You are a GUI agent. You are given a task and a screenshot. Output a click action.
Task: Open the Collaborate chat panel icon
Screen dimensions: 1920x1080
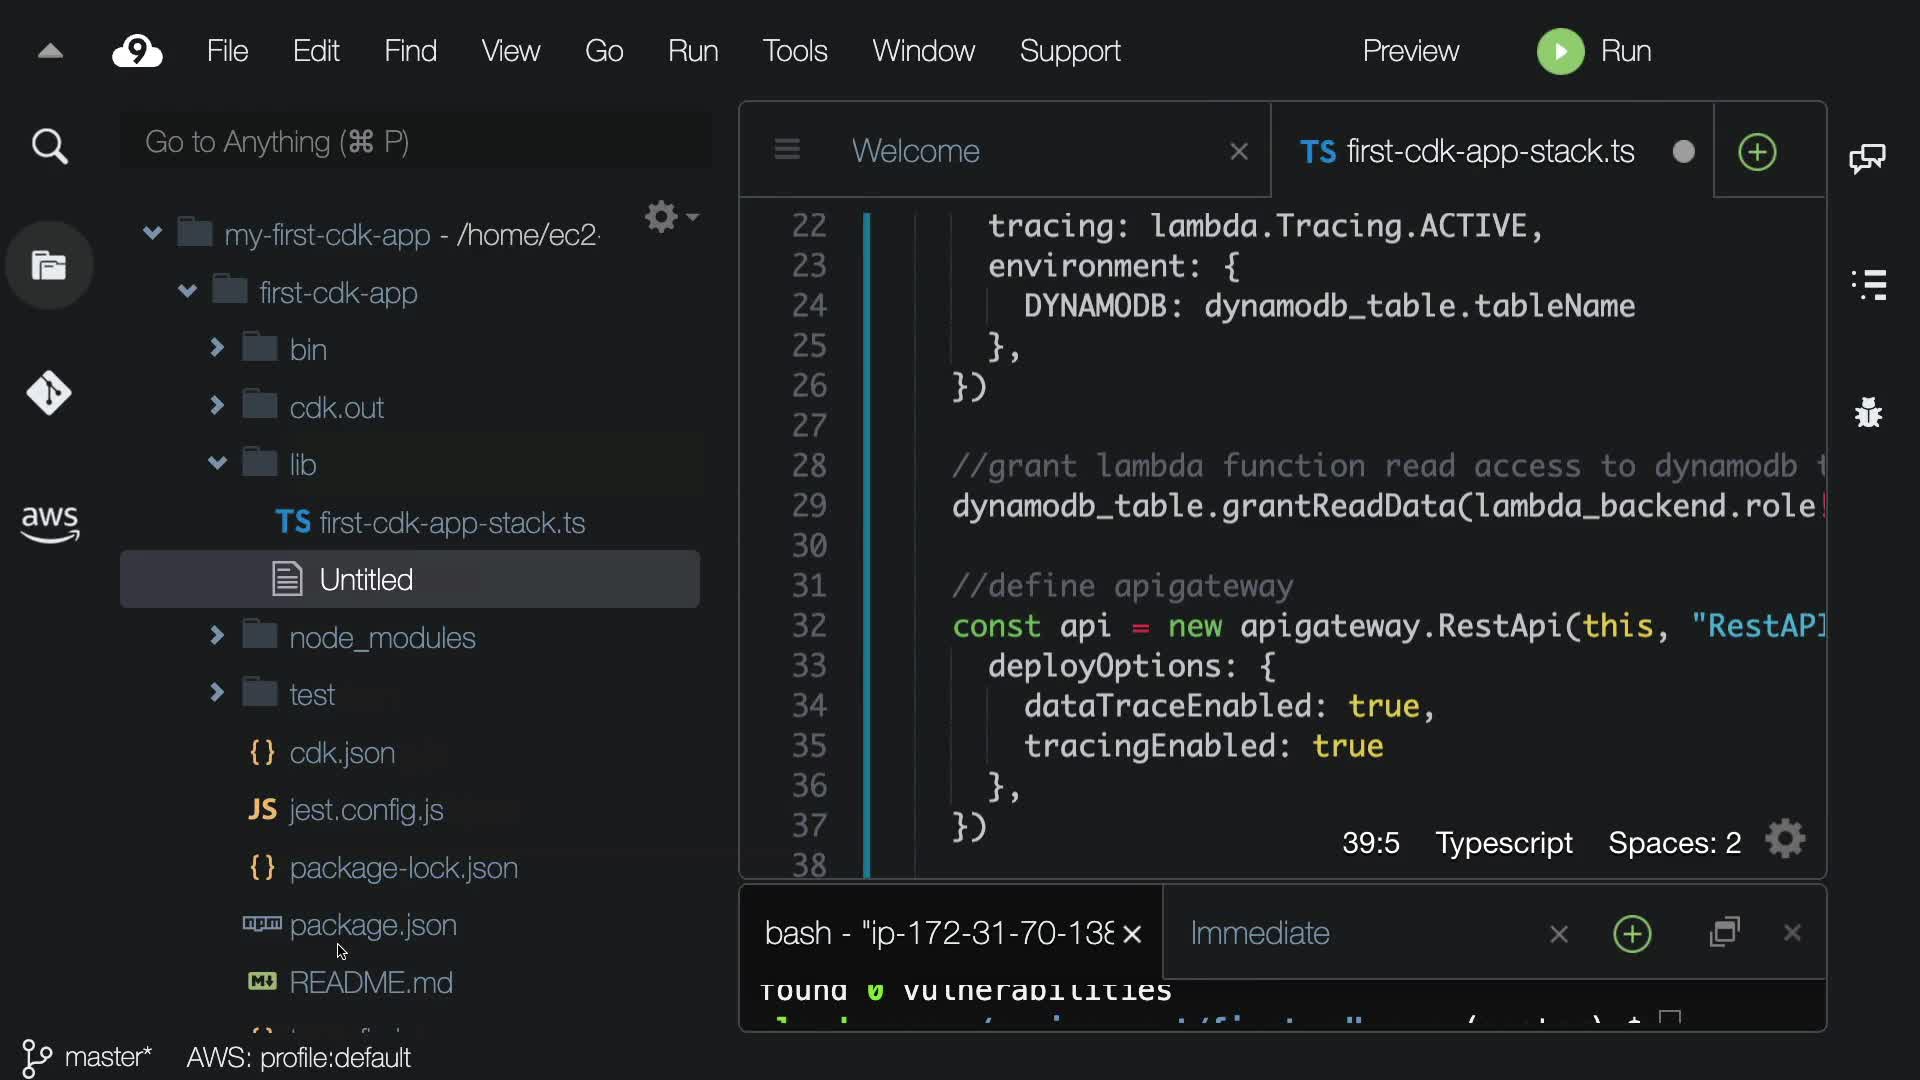[1867, 158]
